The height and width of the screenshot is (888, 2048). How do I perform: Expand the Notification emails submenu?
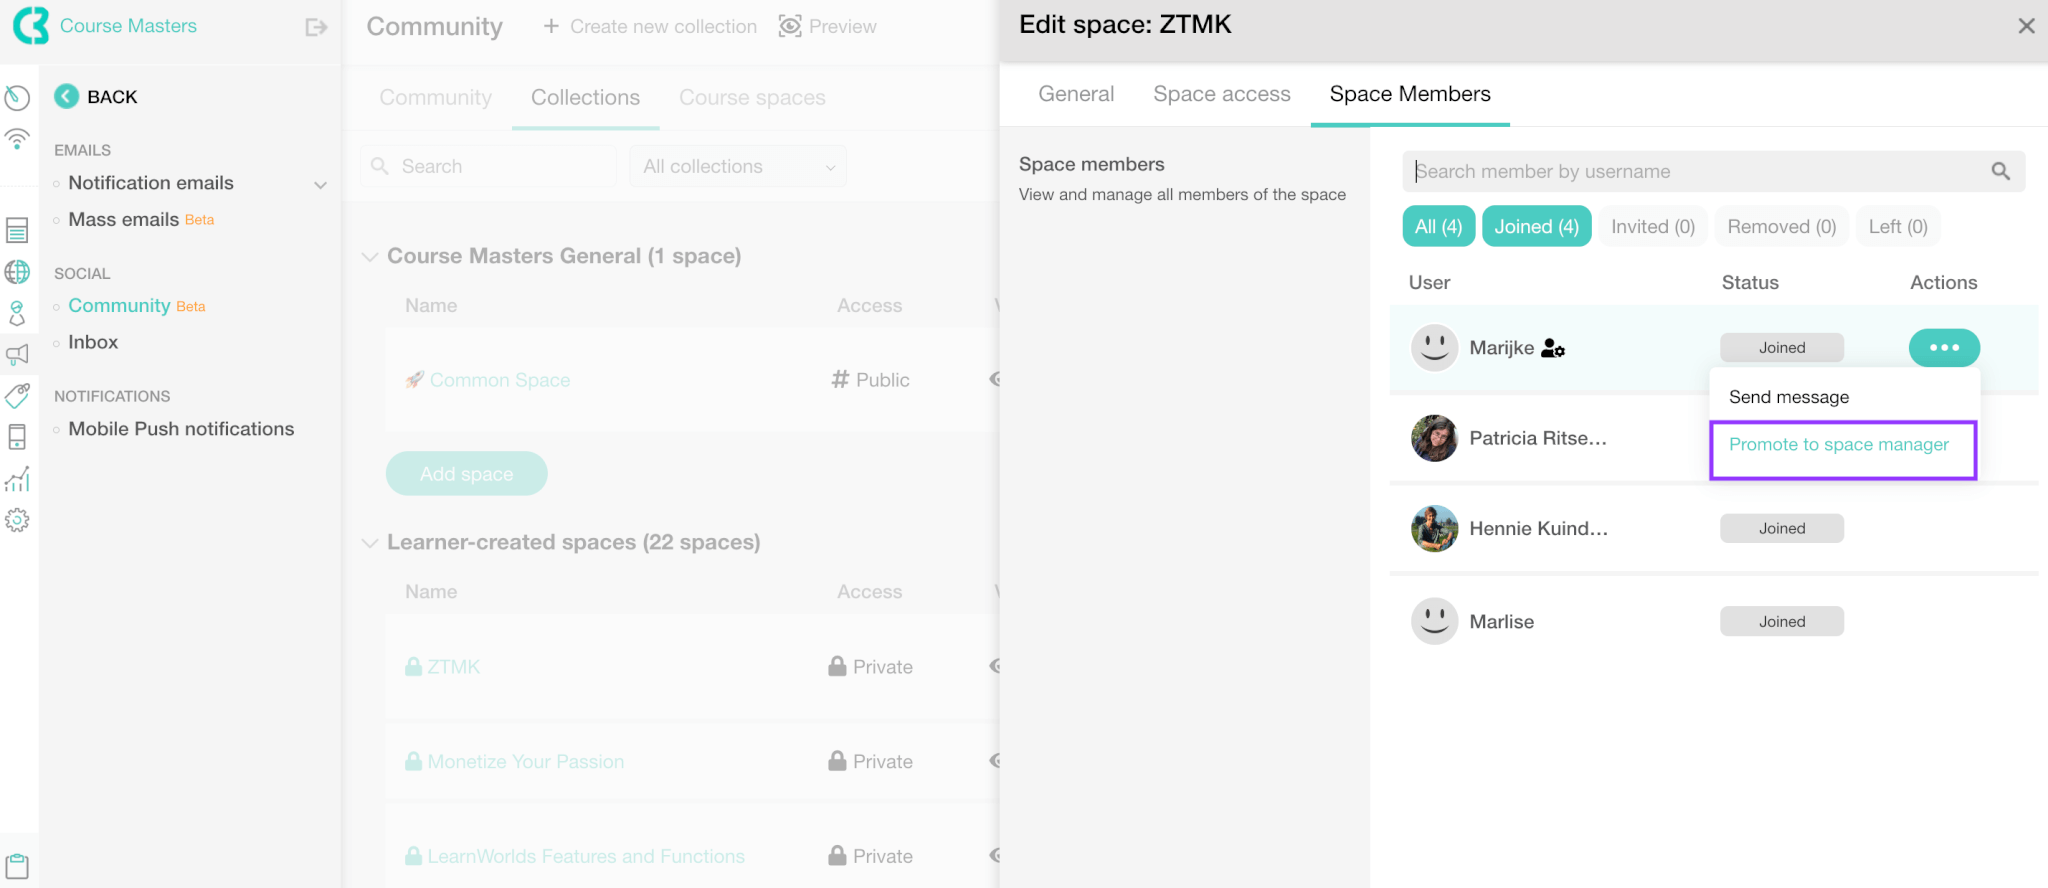(320, 184)
